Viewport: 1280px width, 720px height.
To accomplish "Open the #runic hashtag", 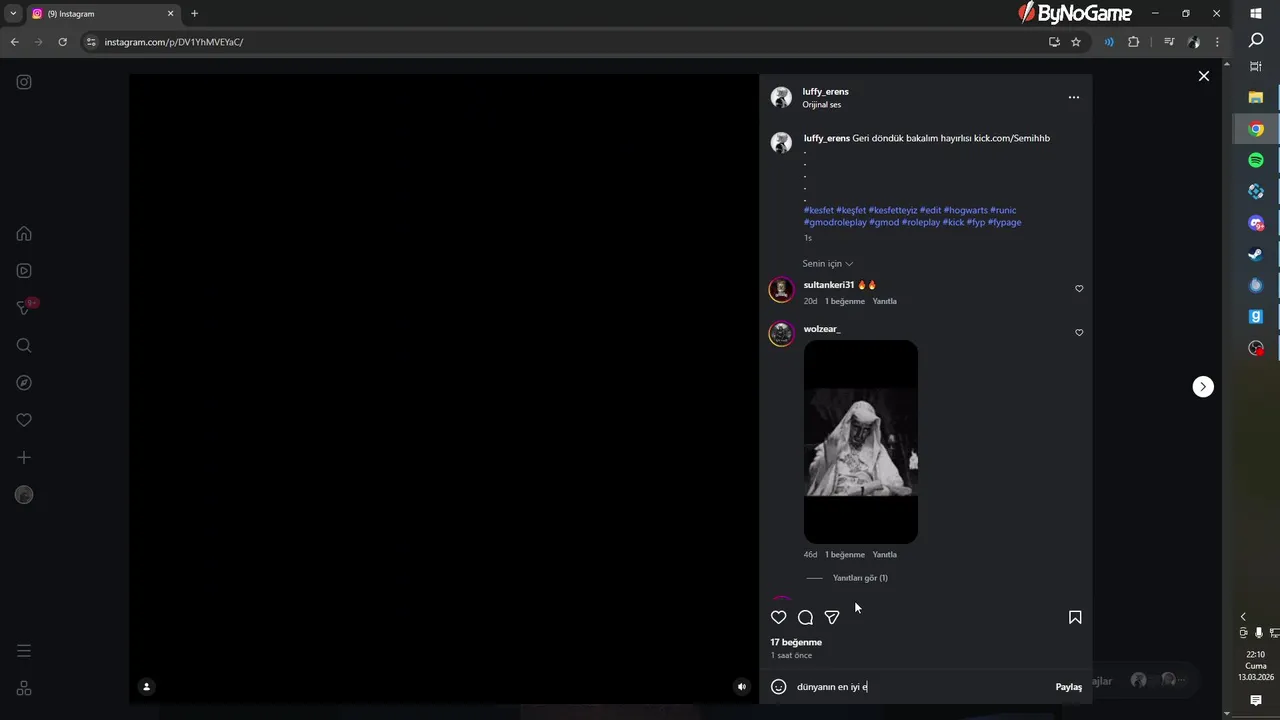I will pos(1003,211).
